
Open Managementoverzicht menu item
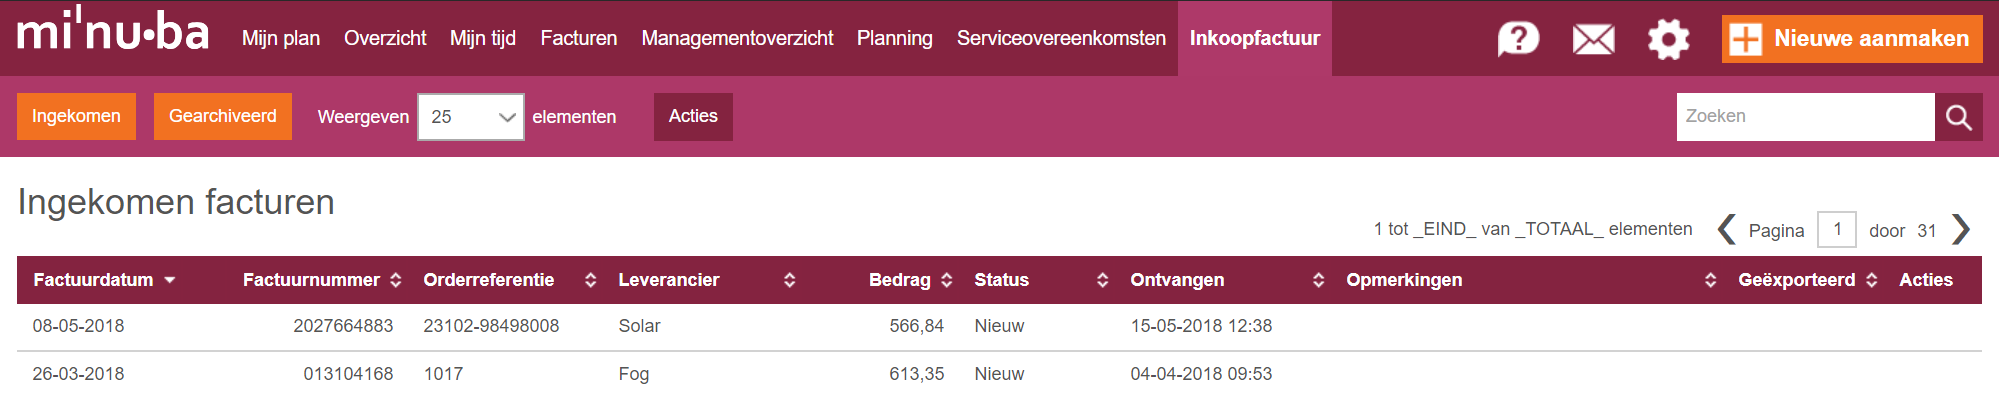coord(737,38)
